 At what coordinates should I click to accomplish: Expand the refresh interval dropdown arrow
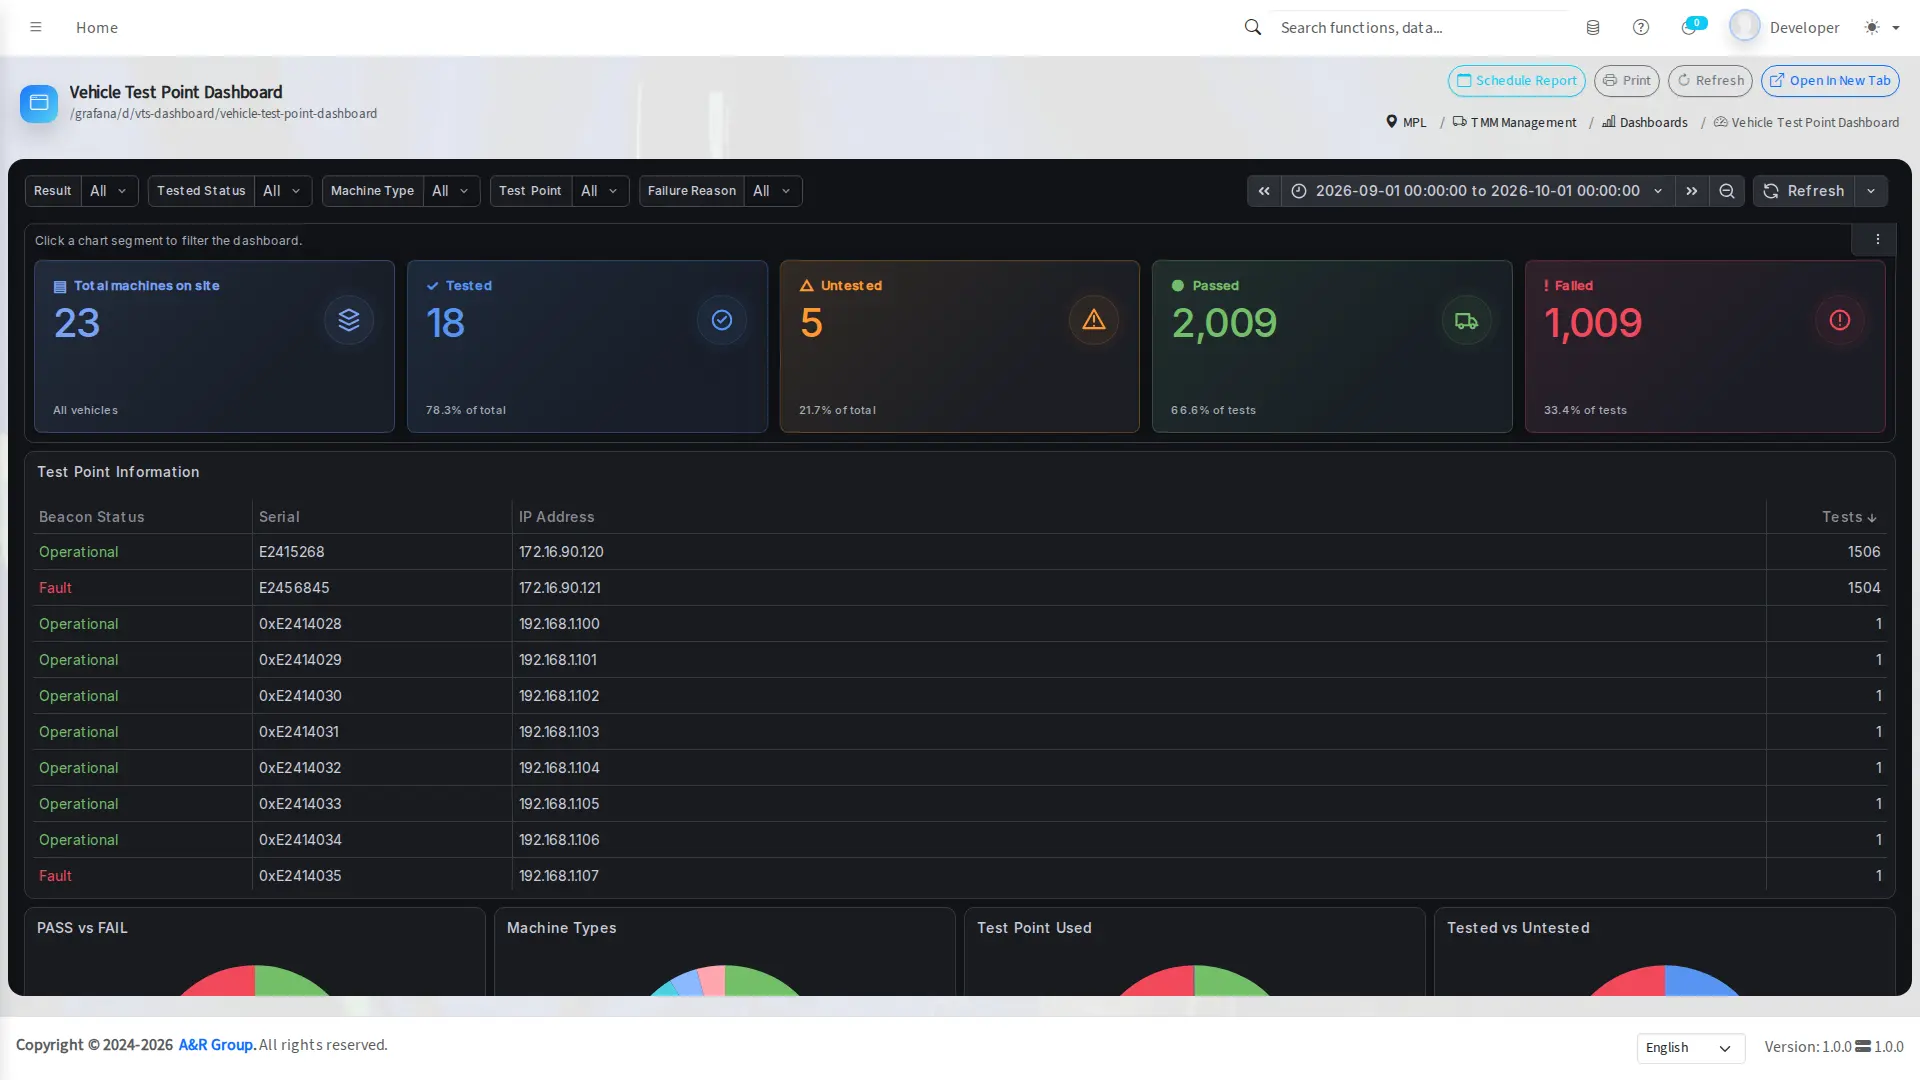[1871, 191]
